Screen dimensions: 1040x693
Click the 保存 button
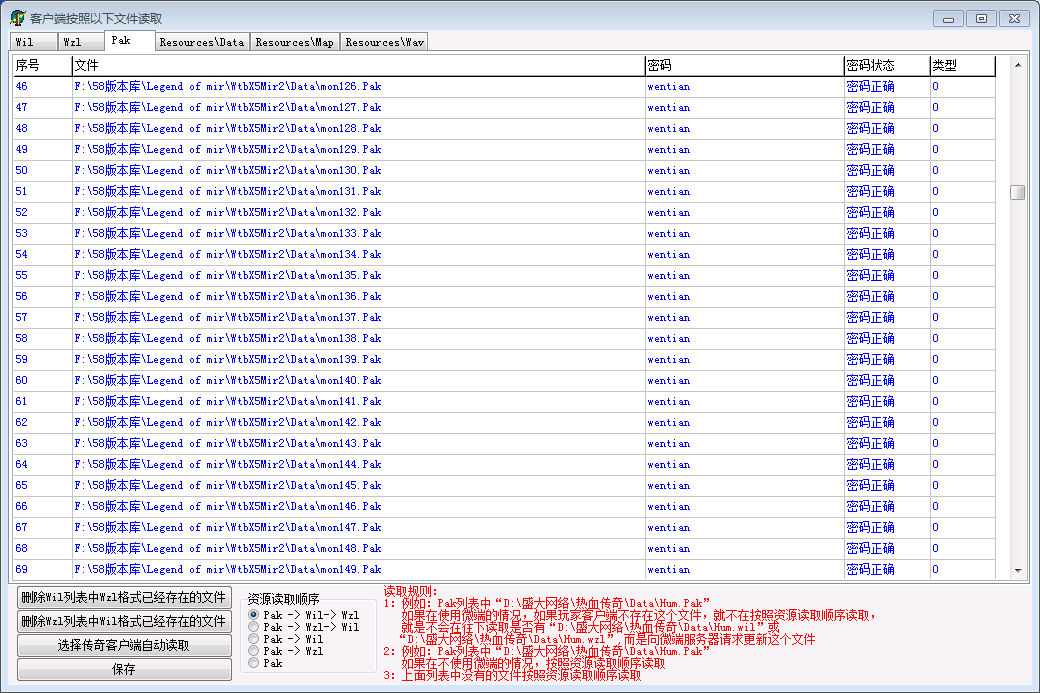(124, 670)
